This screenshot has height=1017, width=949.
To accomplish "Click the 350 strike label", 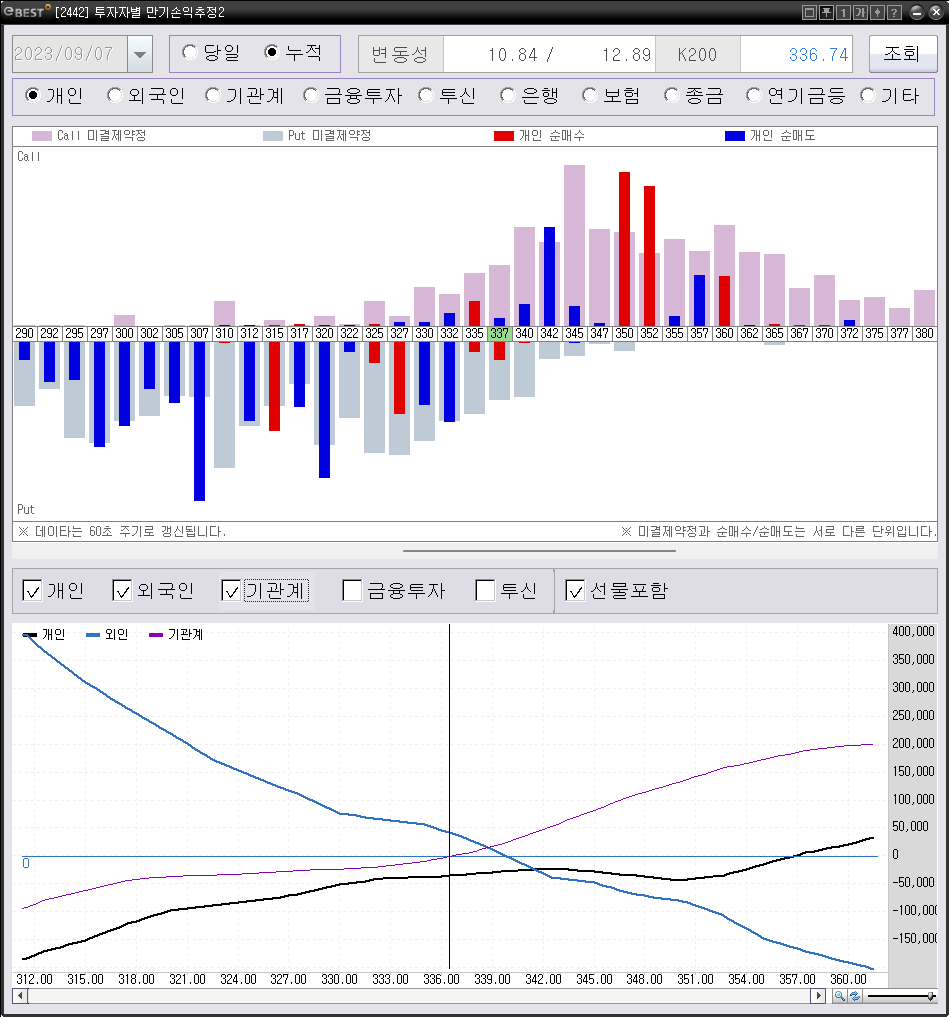I will pos(624,333).
